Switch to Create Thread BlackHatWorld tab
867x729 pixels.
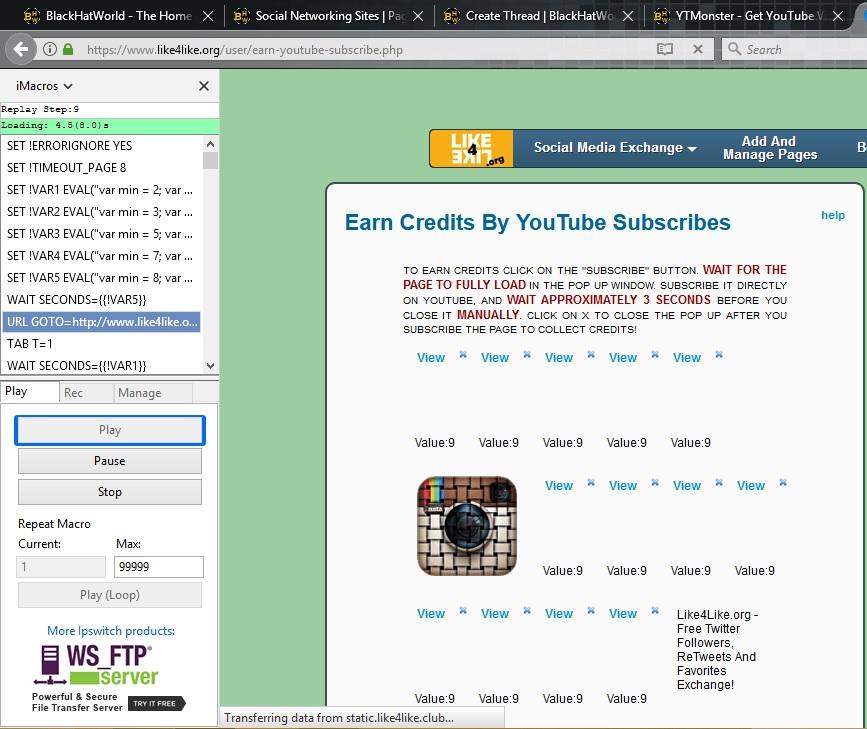tap(540, 16)
